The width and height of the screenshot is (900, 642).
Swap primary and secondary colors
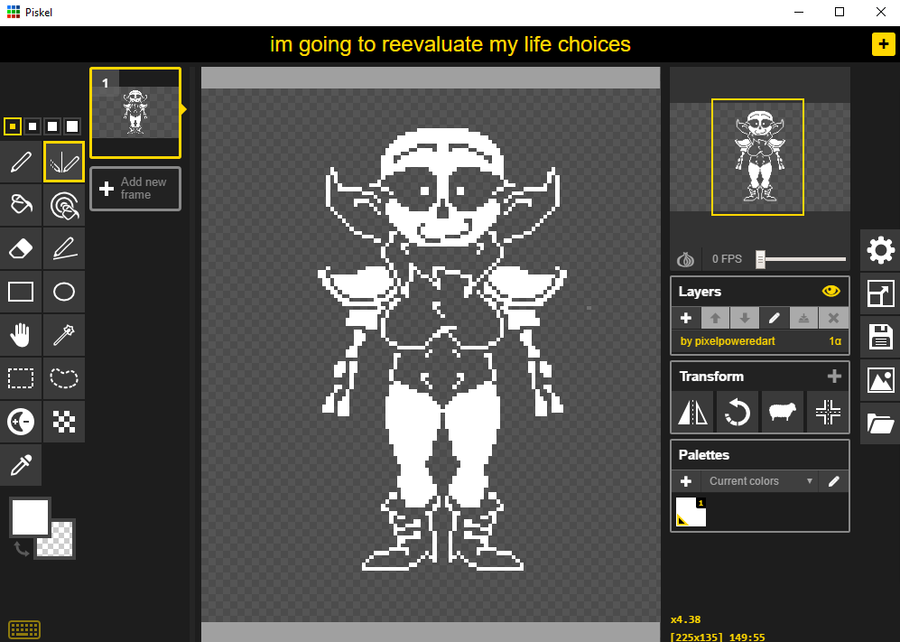(21, 549)
